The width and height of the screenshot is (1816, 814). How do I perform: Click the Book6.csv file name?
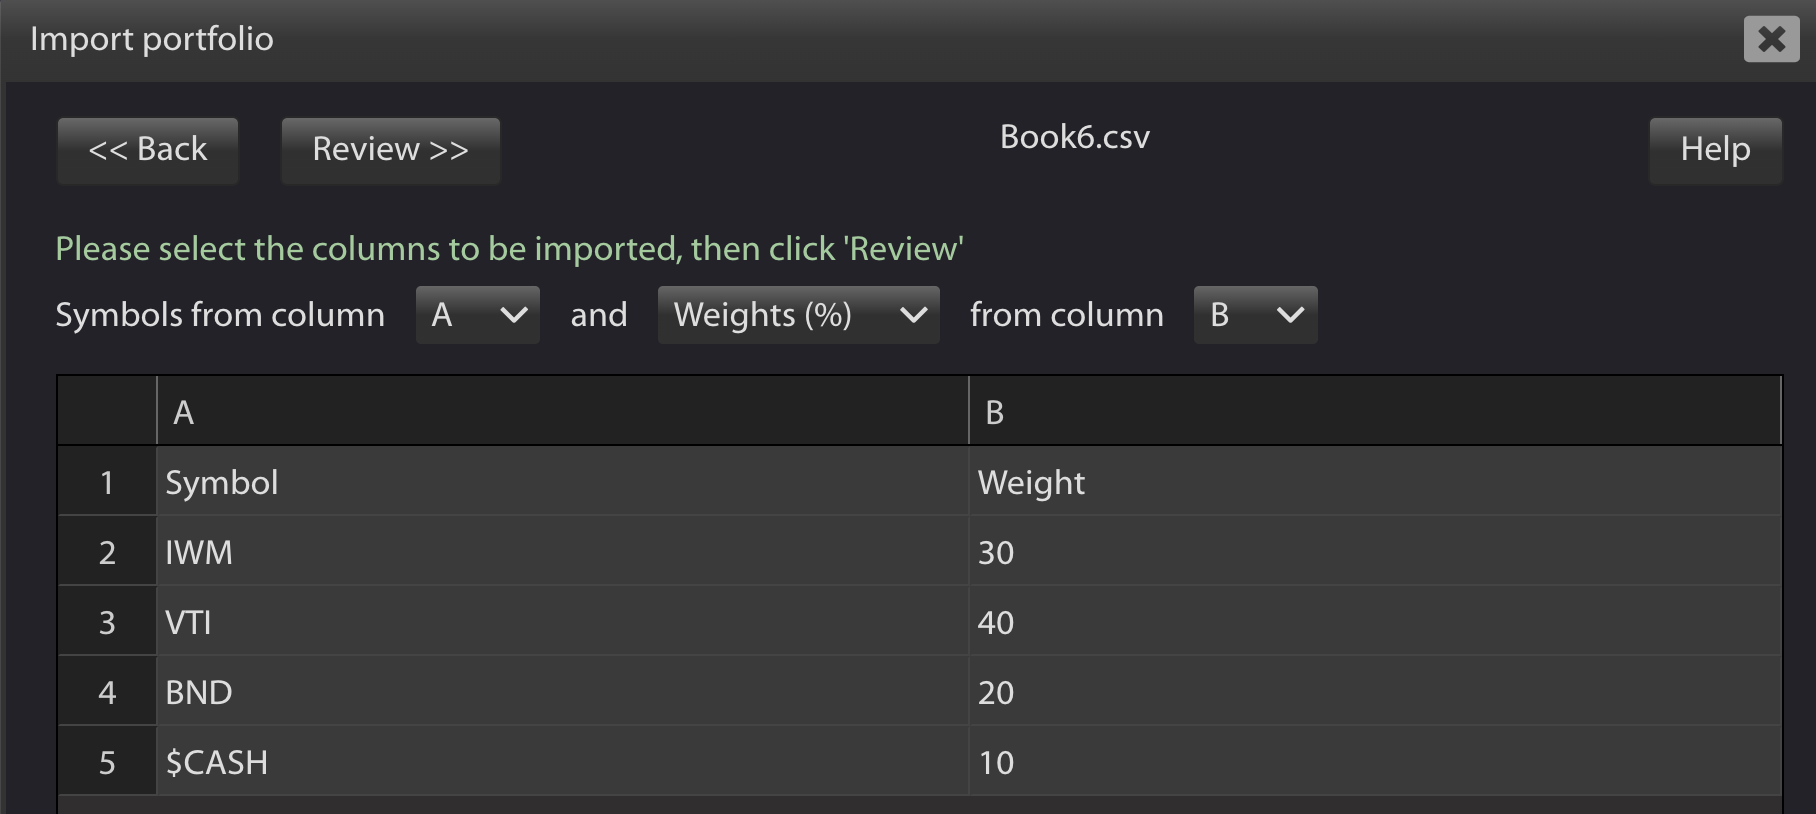tap(1075, 137)
